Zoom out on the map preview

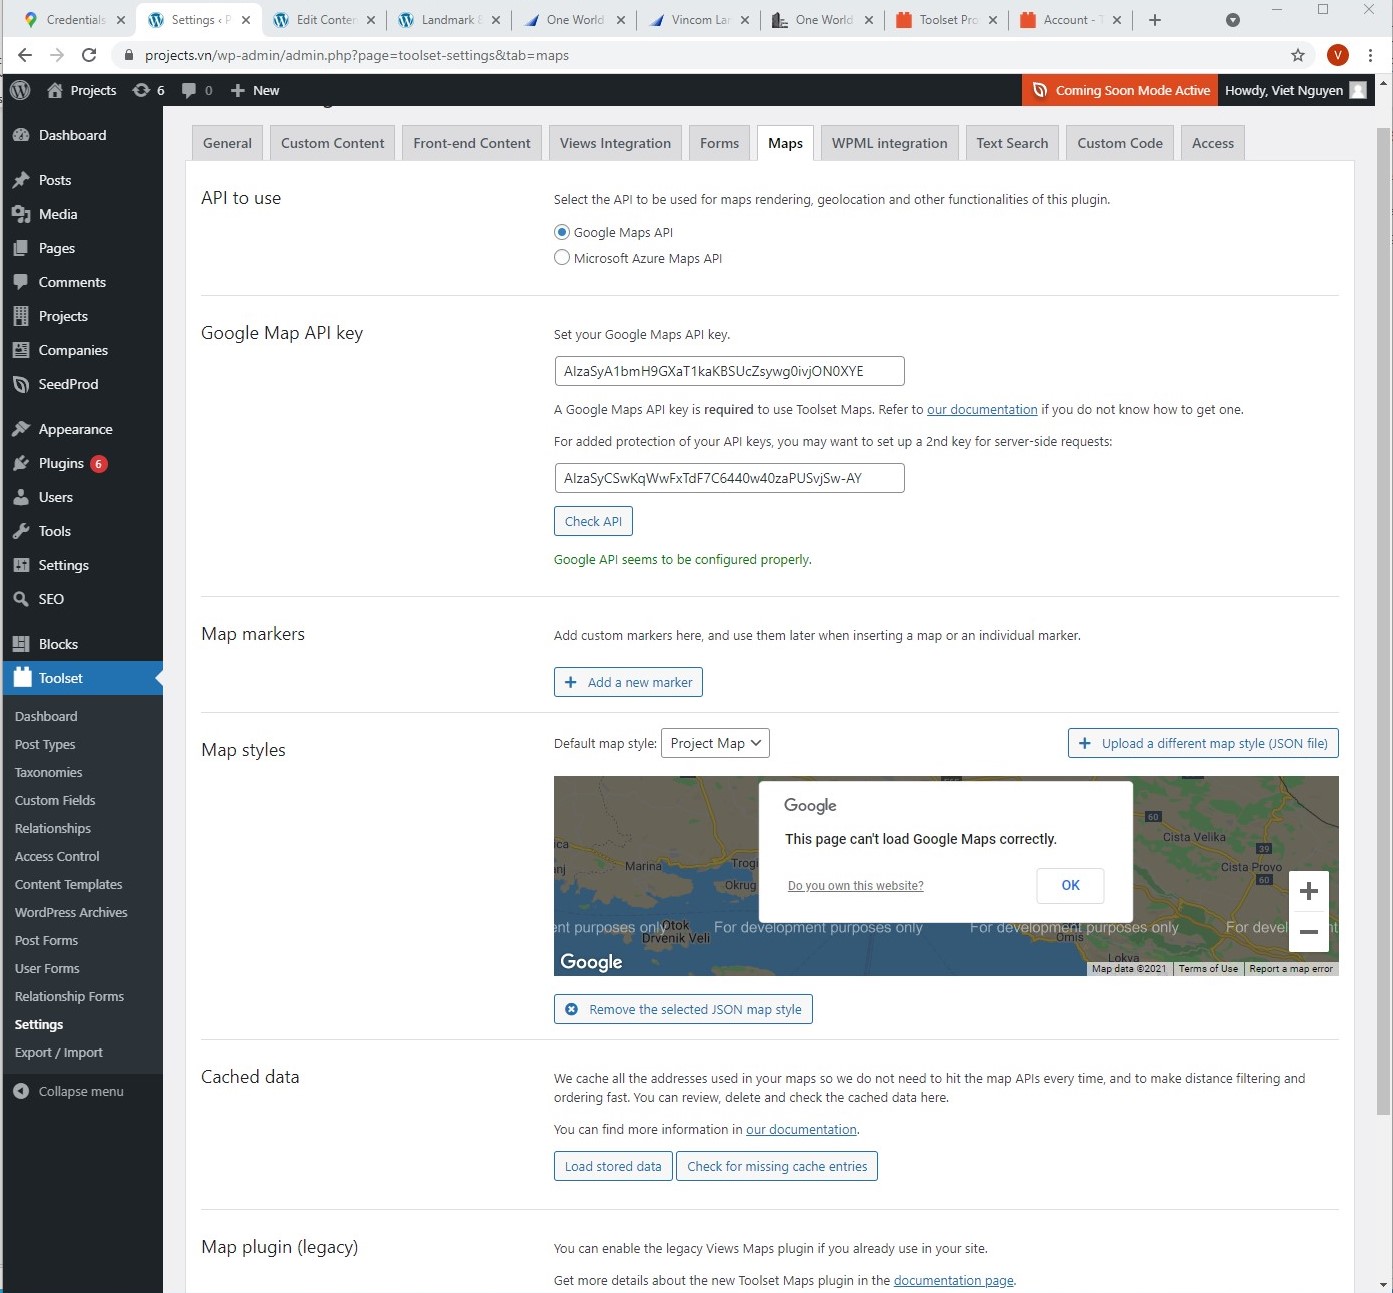click(x=1308, y=932)
